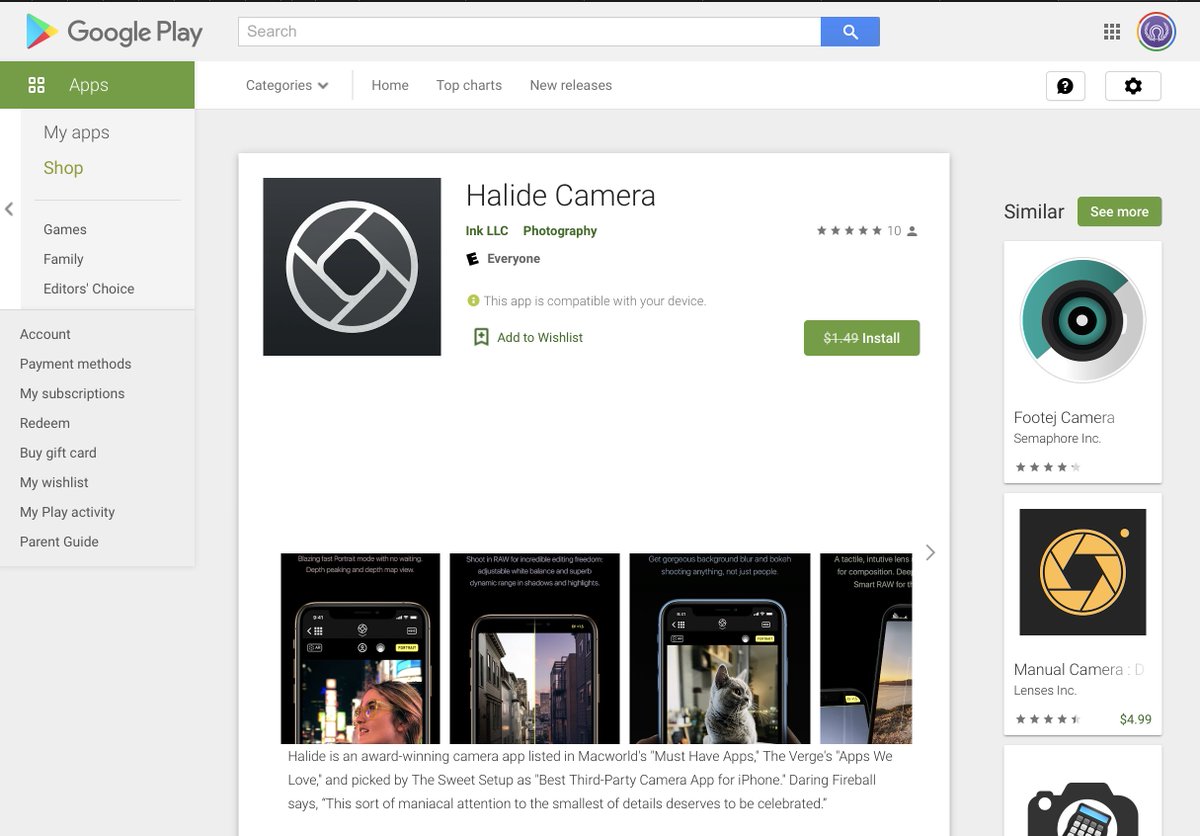Open My wishlist link
Viewport: 1200px width, 836px height.
[x=54, y=482]
